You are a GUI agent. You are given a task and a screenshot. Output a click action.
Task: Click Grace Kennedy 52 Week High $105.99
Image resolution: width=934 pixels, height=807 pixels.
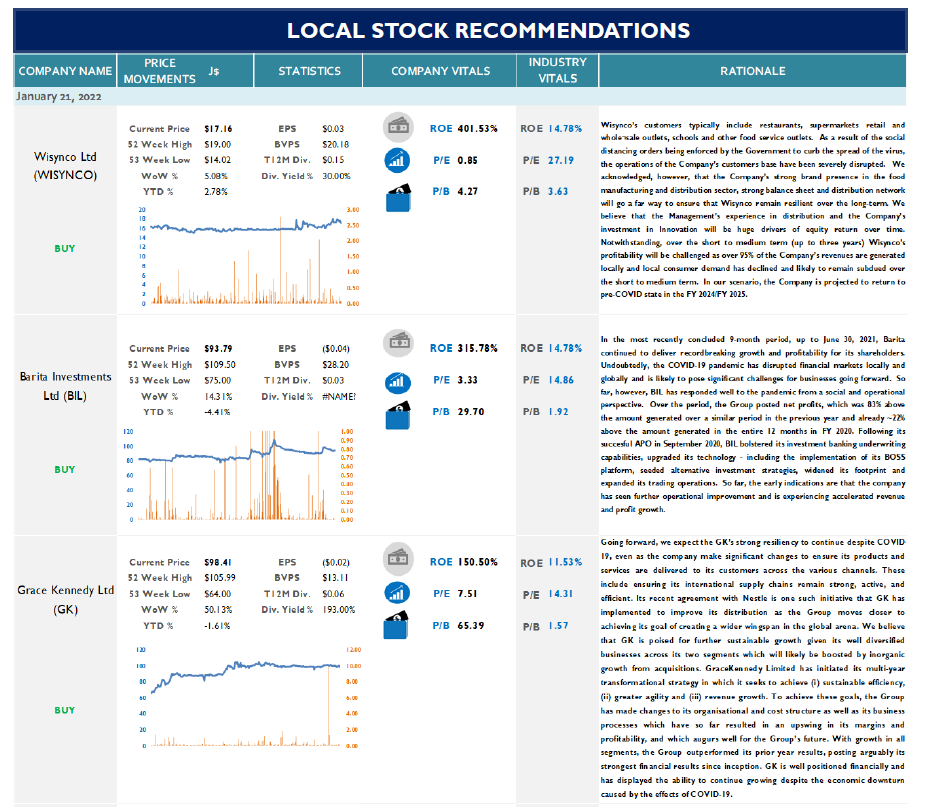[x=220, y=578]
